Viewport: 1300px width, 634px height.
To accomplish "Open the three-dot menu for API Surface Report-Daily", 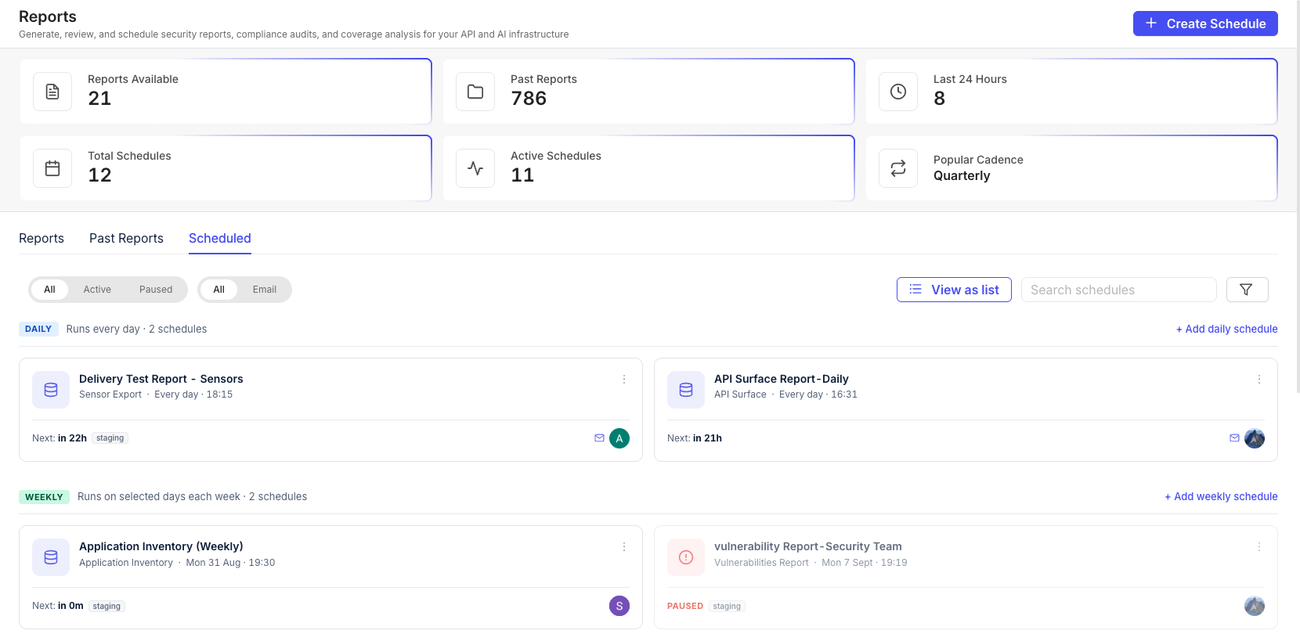I will [1259, 379].
